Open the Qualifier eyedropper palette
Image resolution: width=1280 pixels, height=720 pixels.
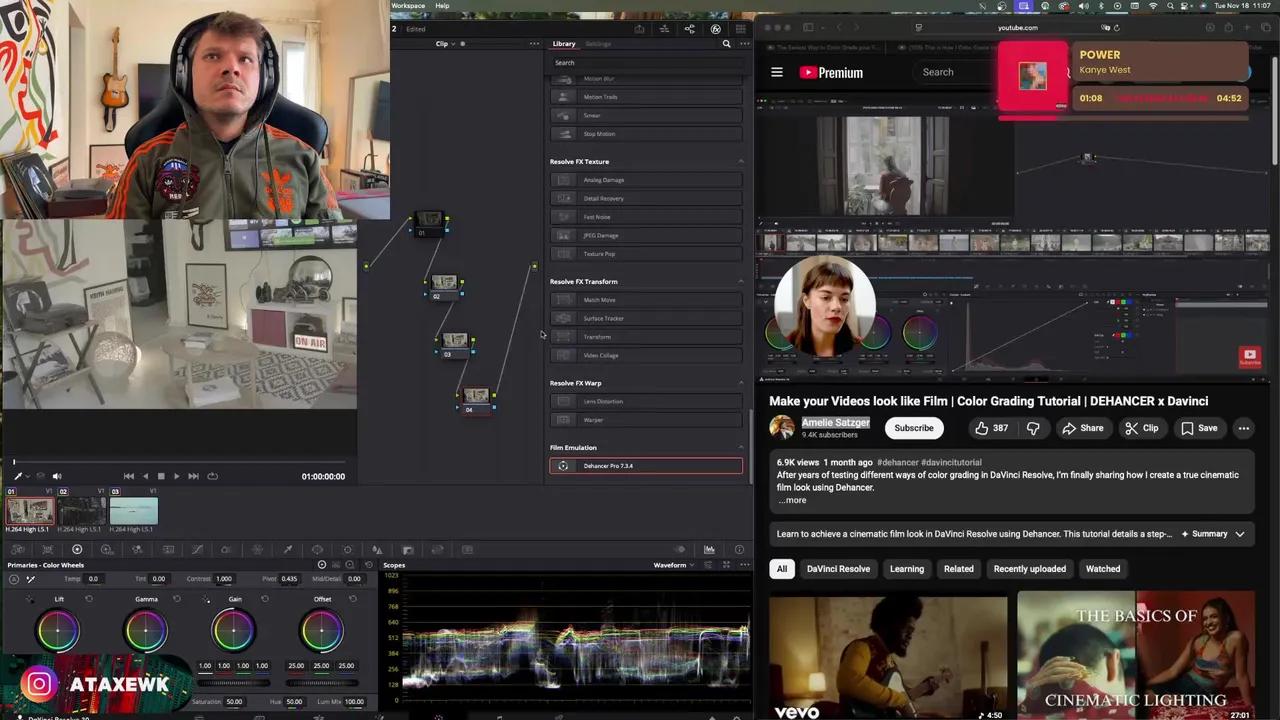[288, 549]
